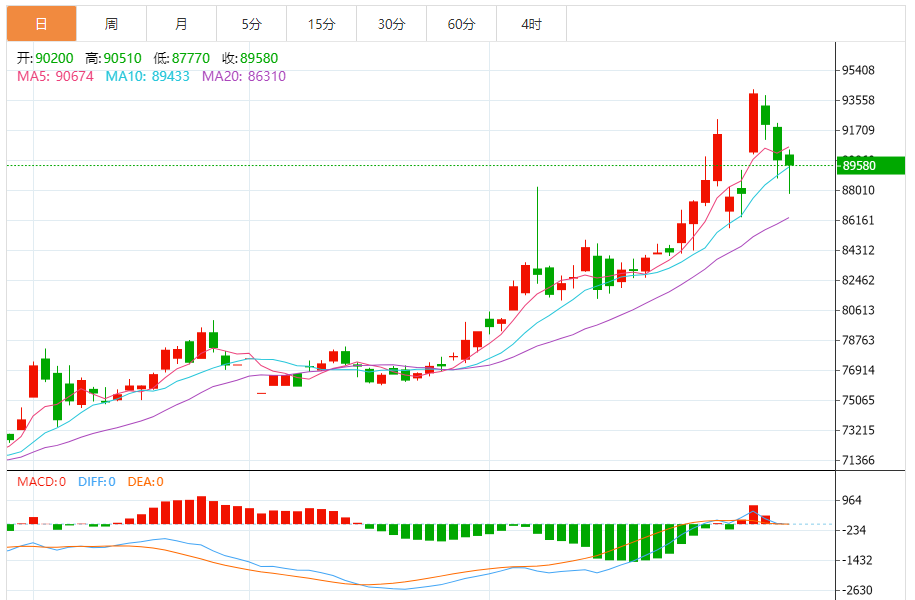
Task: Switch to the 4时 timeframe tab
Action: coord(531,24)
